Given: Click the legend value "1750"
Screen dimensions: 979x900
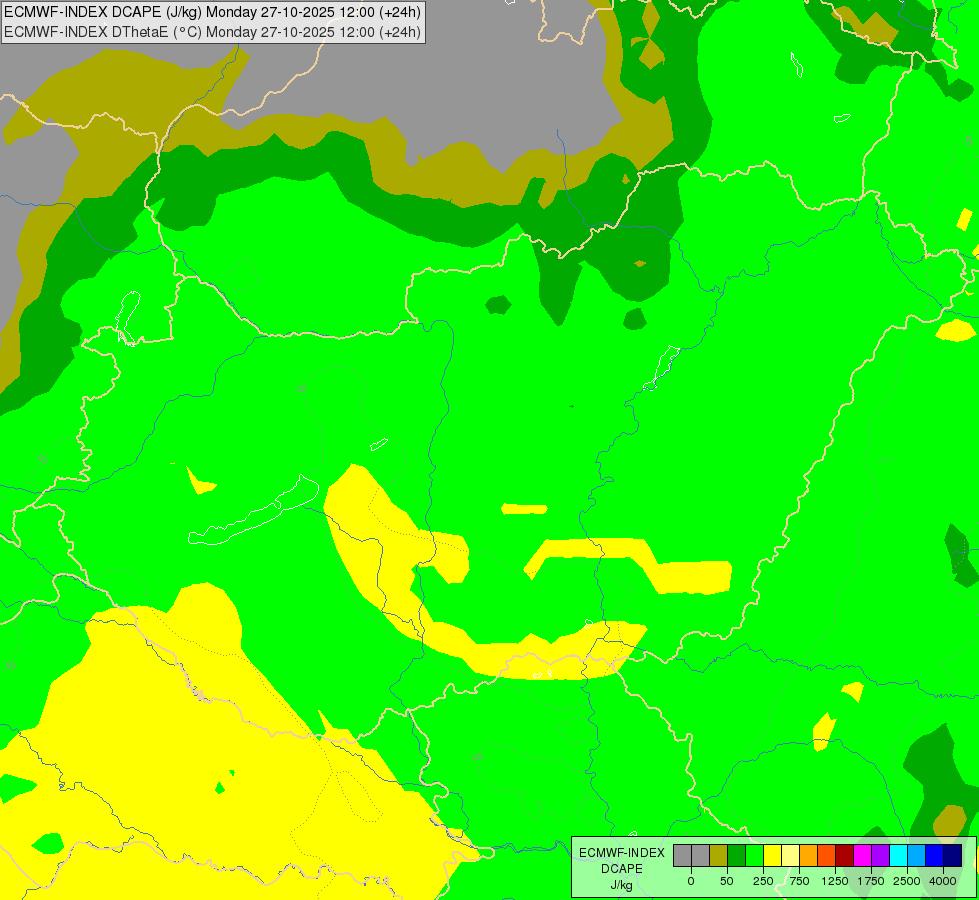Looking at the screenshot, I should click(871, 881).
